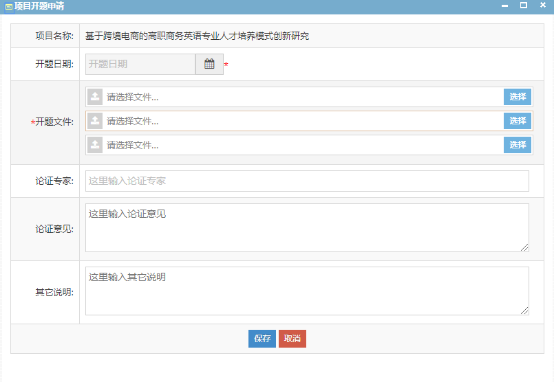Click the 开题日期 label

pos(54,64)
